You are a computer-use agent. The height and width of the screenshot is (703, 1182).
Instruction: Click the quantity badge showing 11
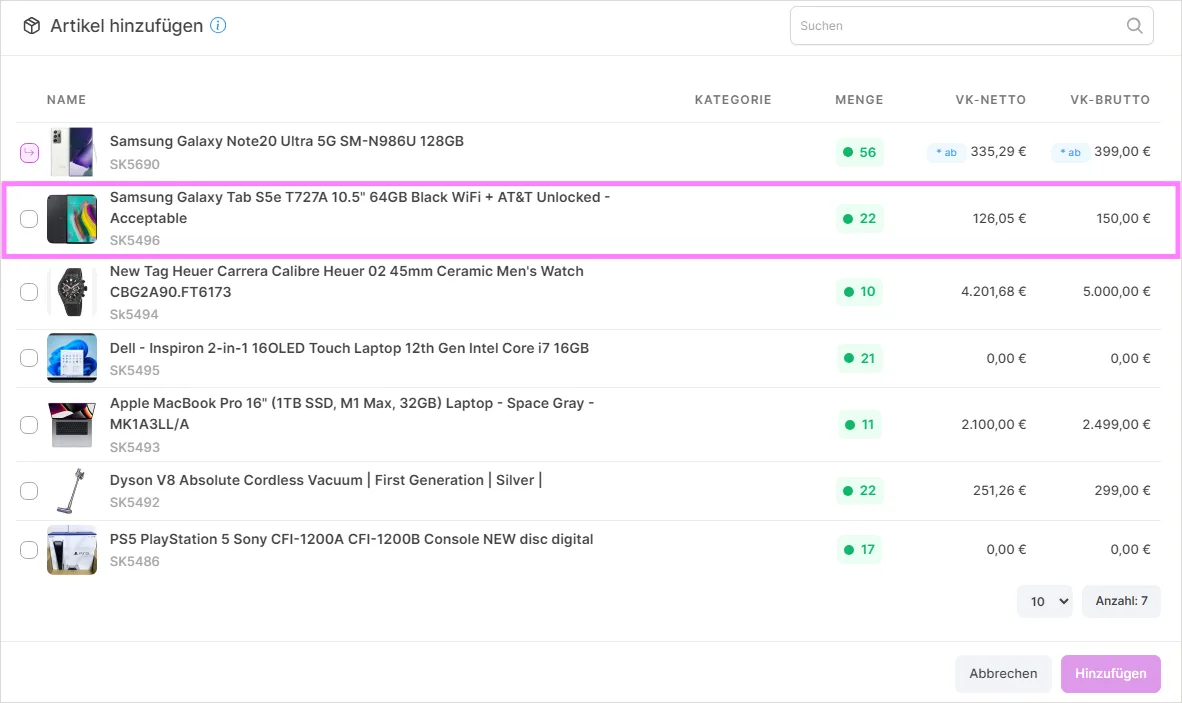[x=859, y=425]
